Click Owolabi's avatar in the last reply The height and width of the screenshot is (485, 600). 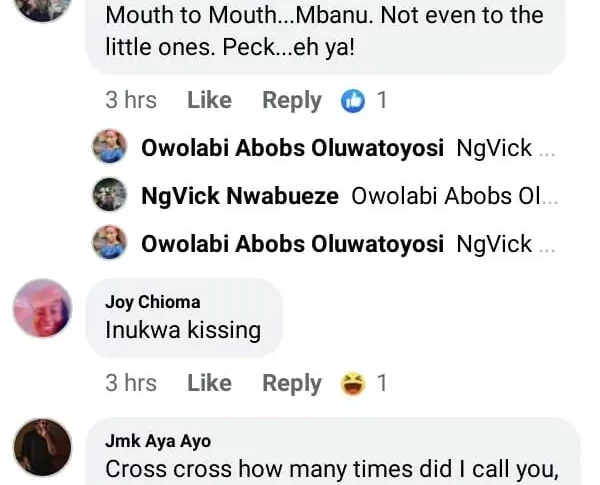[x=109, y=242]
